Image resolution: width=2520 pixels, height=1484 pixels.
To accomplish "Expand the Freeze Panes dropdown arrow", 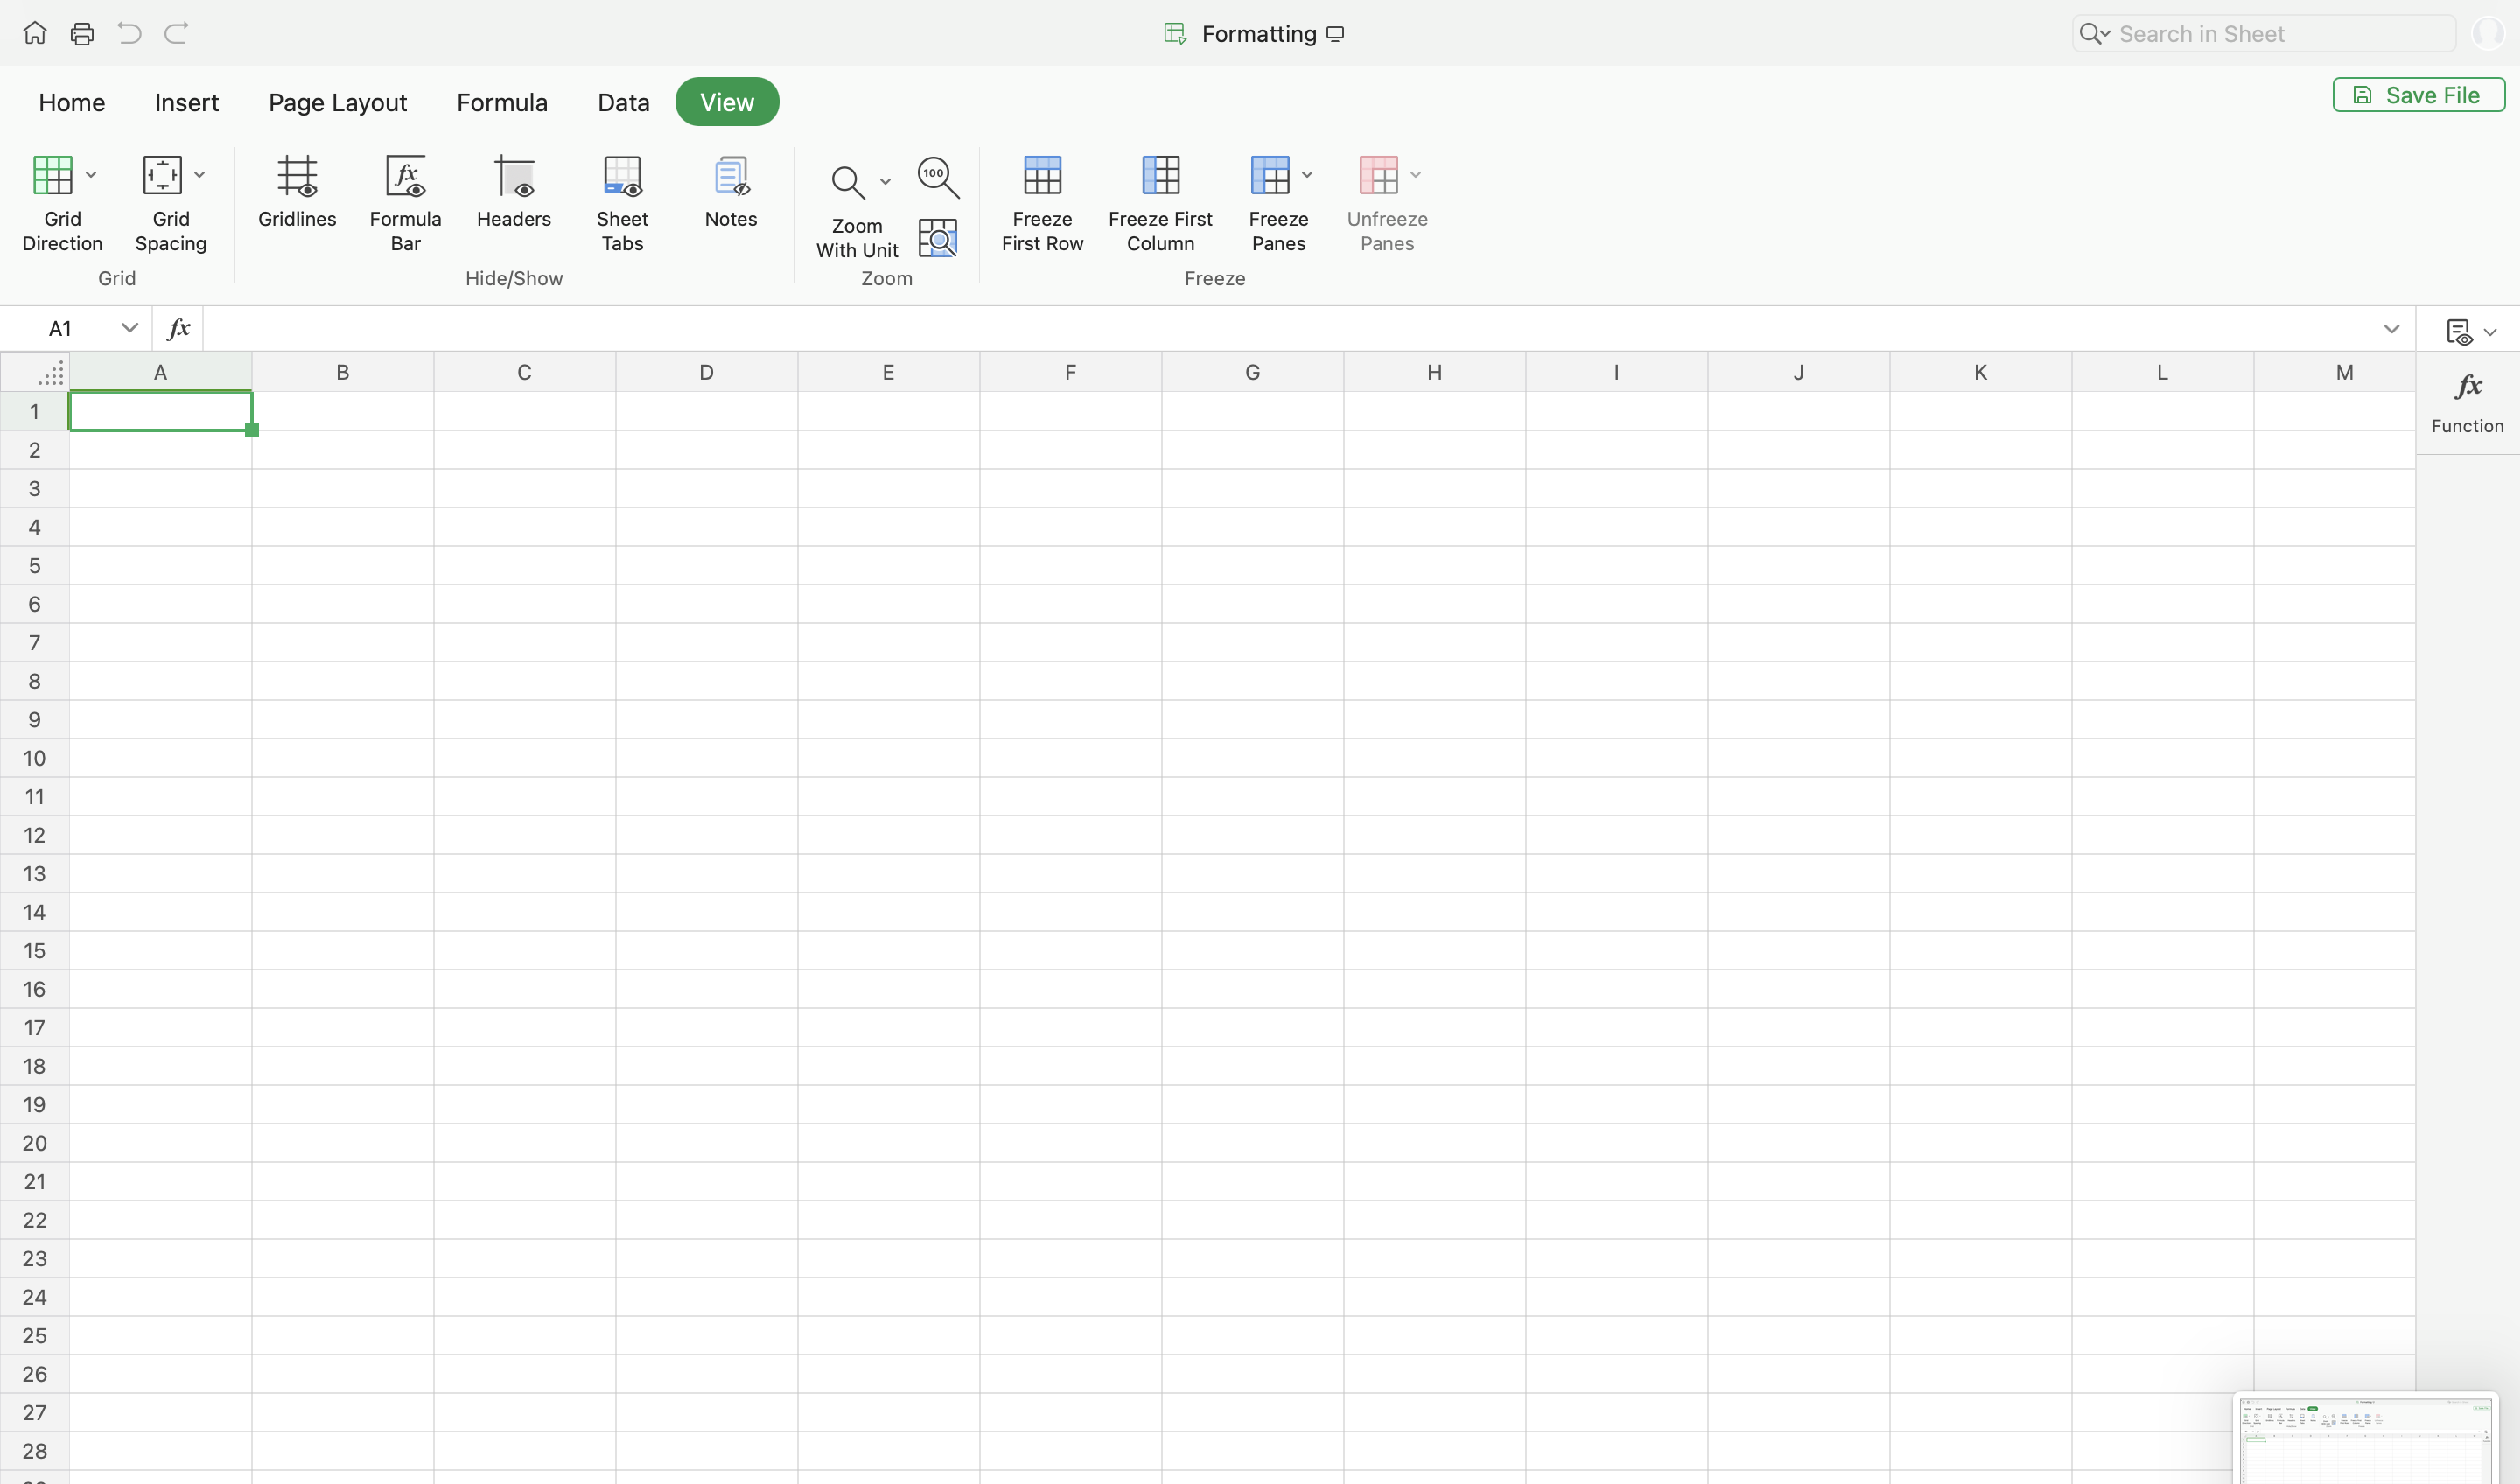I will pyautogui.click(x=1307, y=175).
